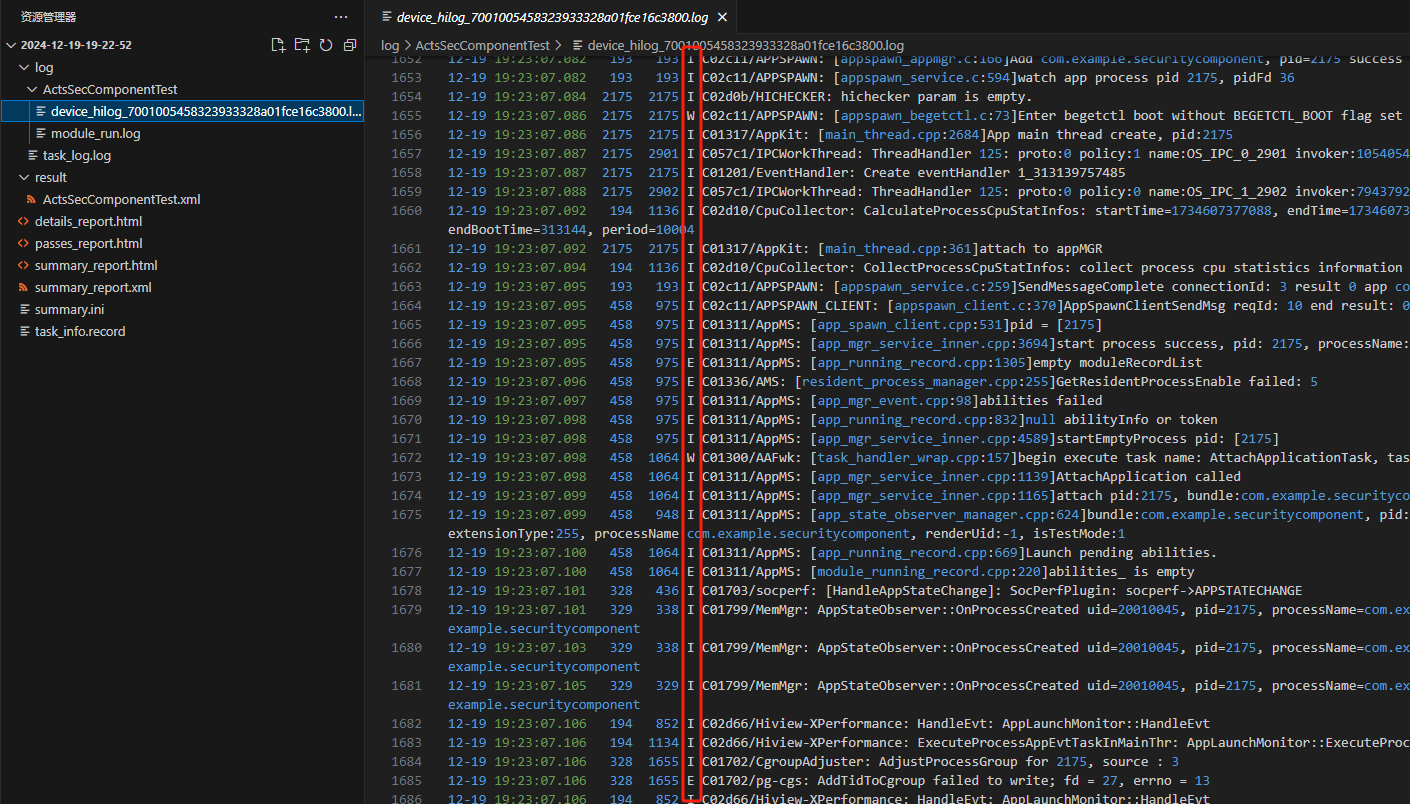The image size is (1410, 804).
Task: Click 'abilities_ is empty' on line 1677
Action: click(x=1121, y=572)
